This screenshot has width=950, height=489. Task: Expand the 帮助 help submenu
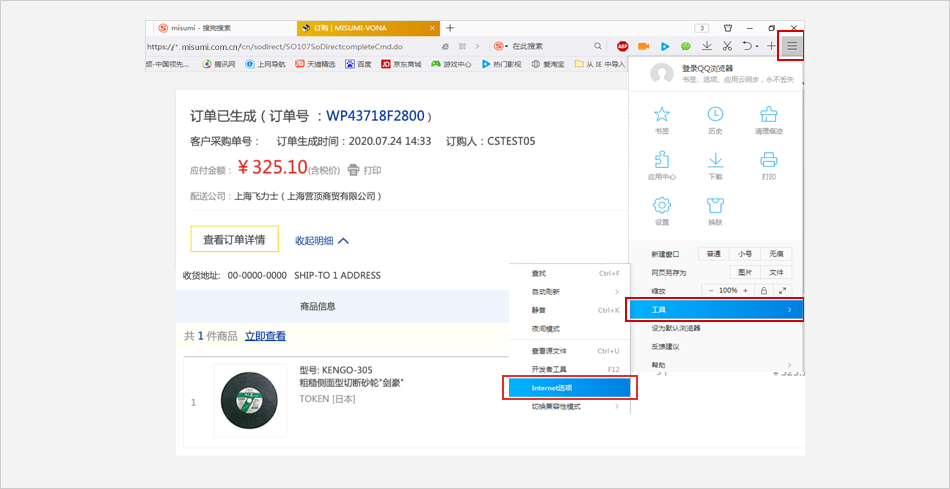point(715,364)
